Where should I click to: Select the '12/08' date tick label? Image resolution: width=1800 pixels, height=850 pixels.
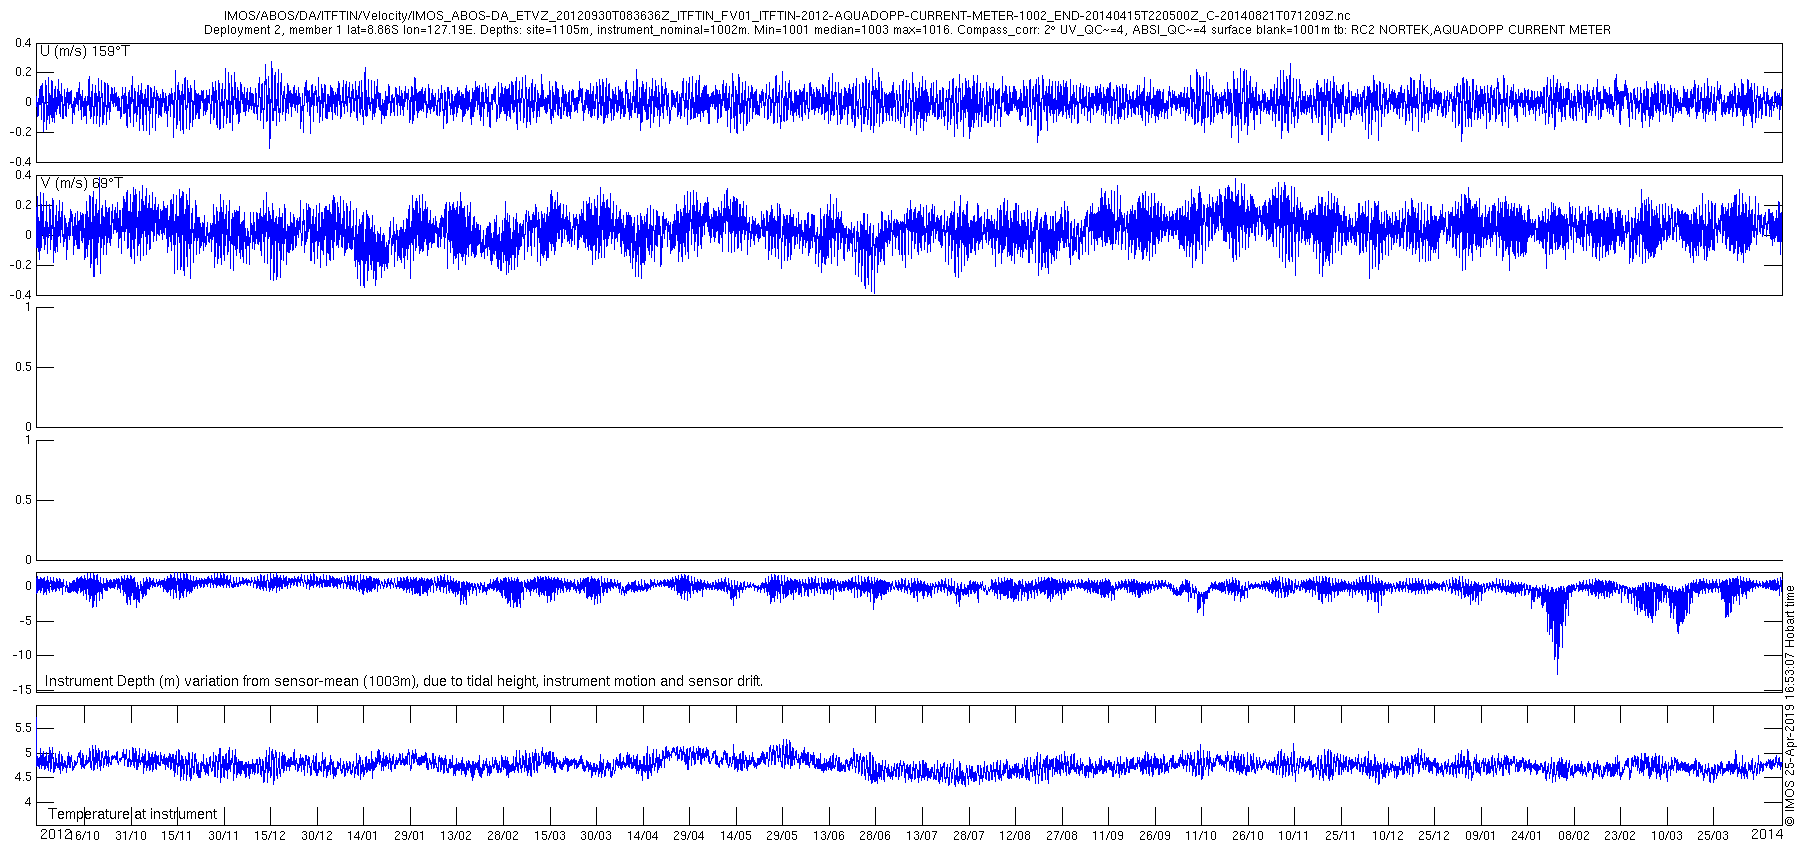pos(1015,836)
